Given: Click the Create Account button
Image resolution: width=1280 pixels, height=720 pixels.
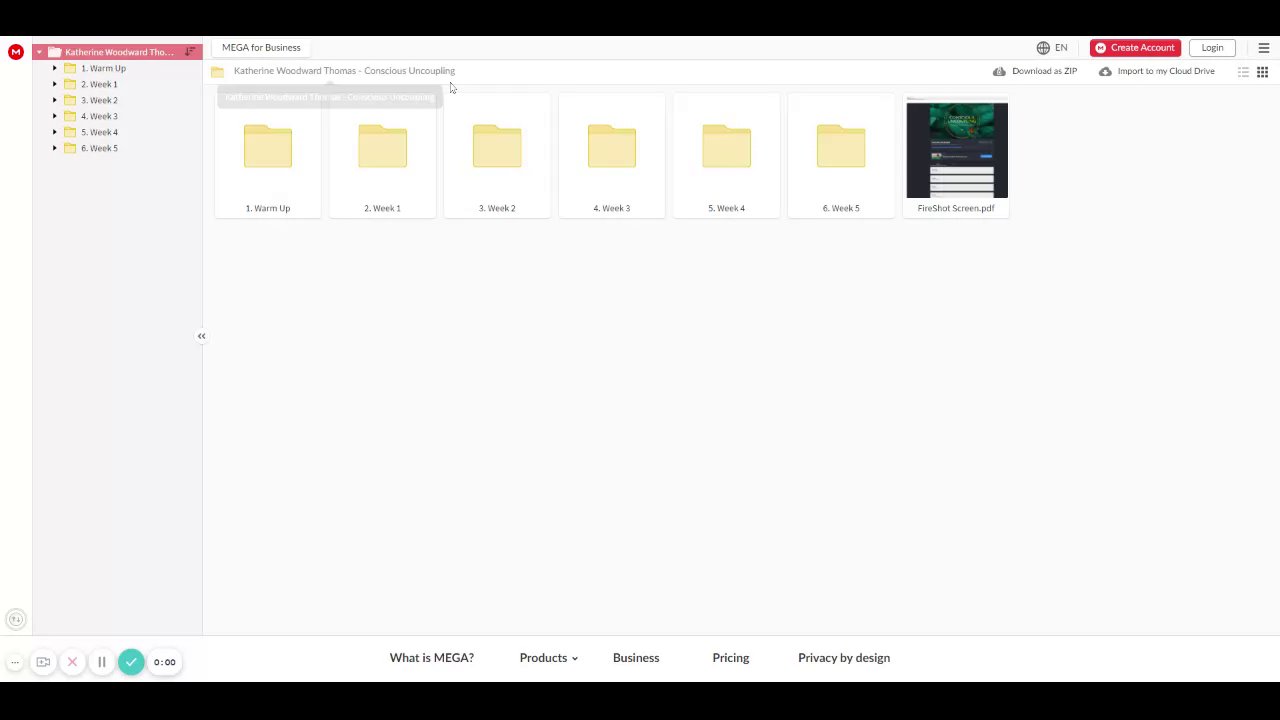Looking at the screenshot, I should pyautogui.click(x=1135, y=48).
